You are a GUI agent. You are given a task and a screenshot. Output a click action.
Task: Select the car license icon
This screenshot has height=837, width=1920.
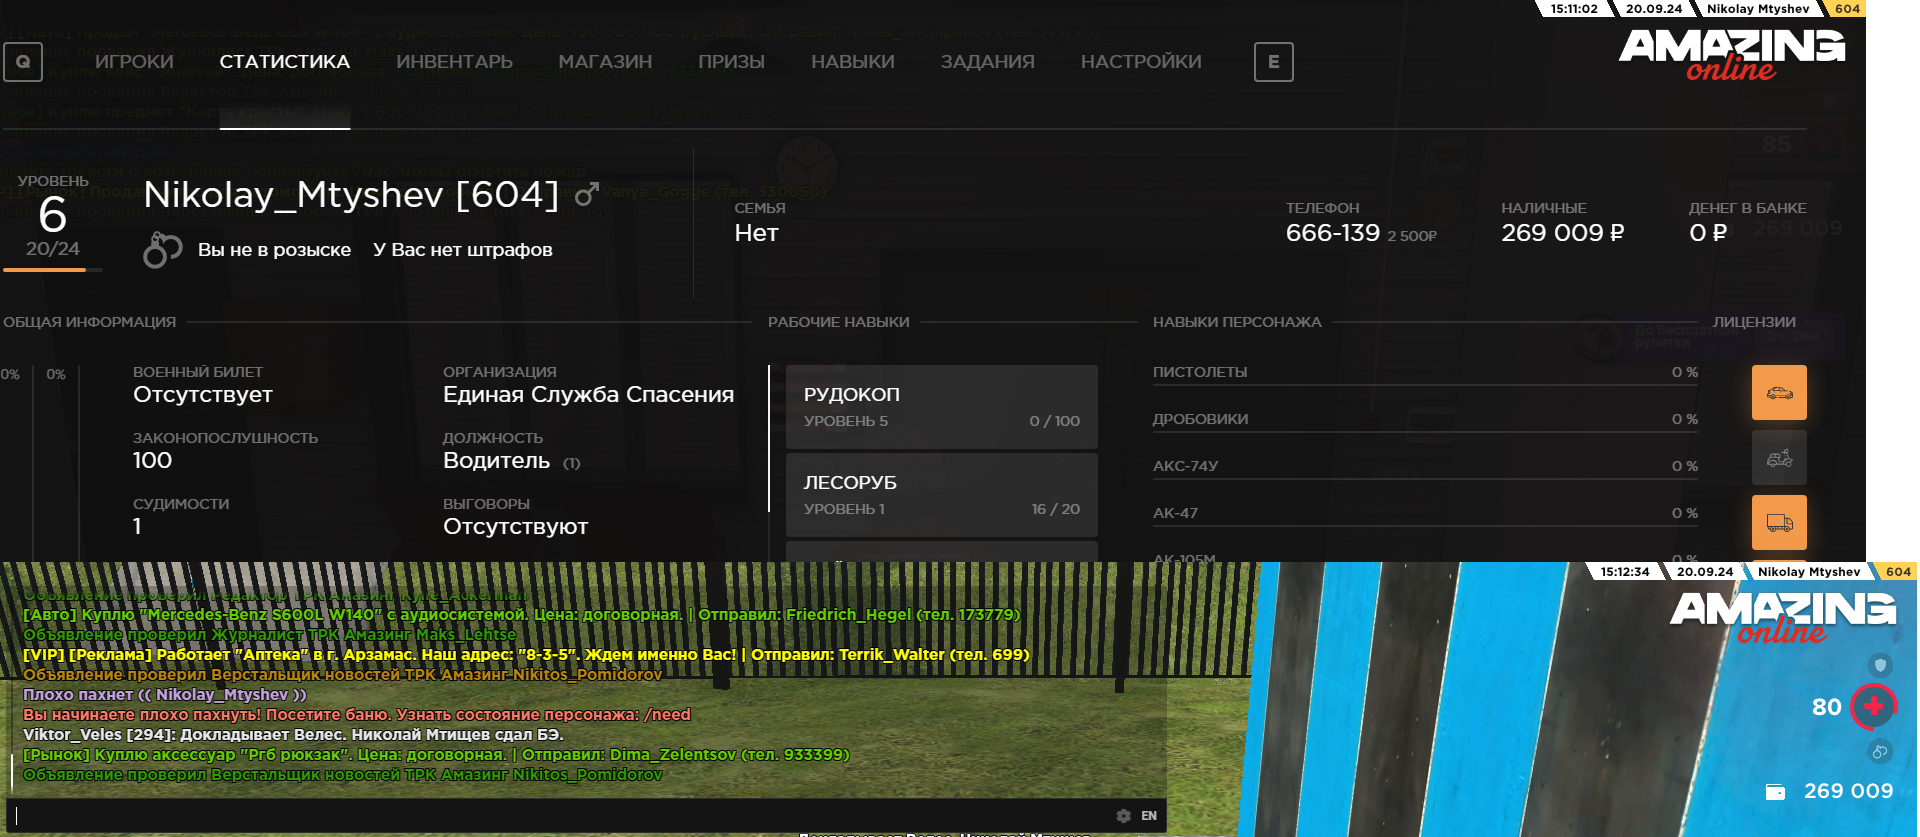coord(1779,392)
